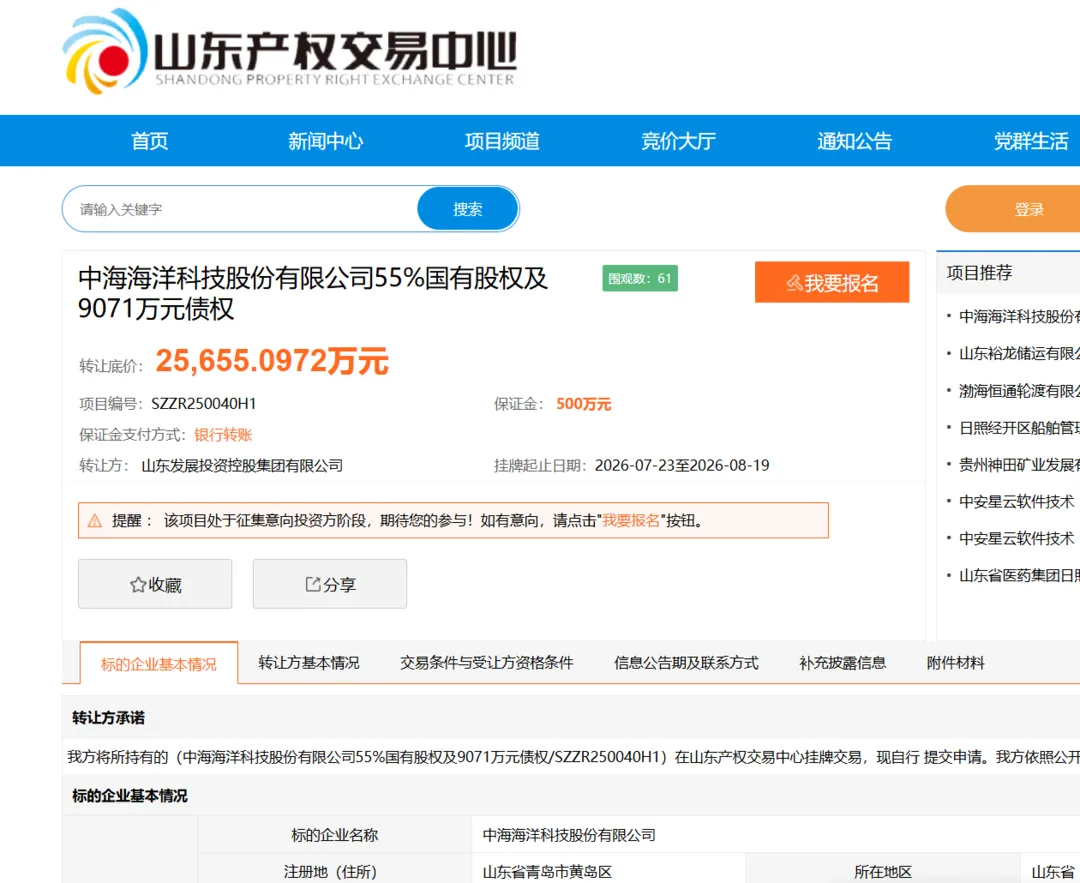Click the warning triangle icon in the reminder
This screenshot has height=883, width=1080.
coord(95,521)
